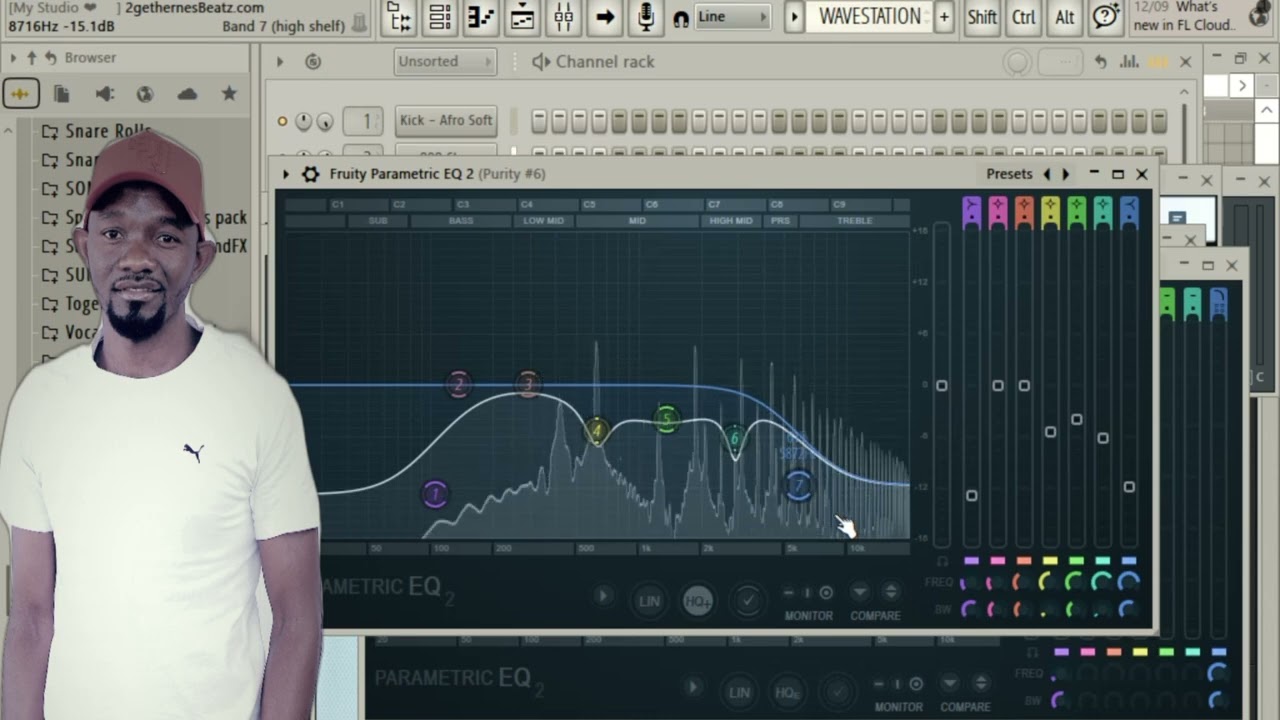Click the Channel rack loop reset icon
Screen dimensions: 1280x720
pyautogui.click(x=313, y=62)
